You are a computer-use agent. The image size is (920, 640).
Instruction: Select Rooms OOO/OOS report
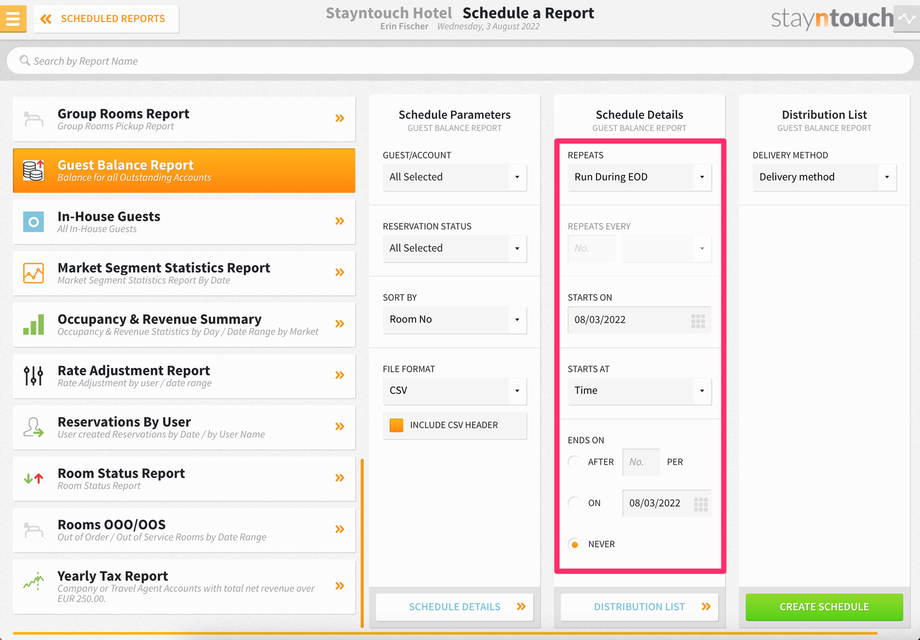184,530
